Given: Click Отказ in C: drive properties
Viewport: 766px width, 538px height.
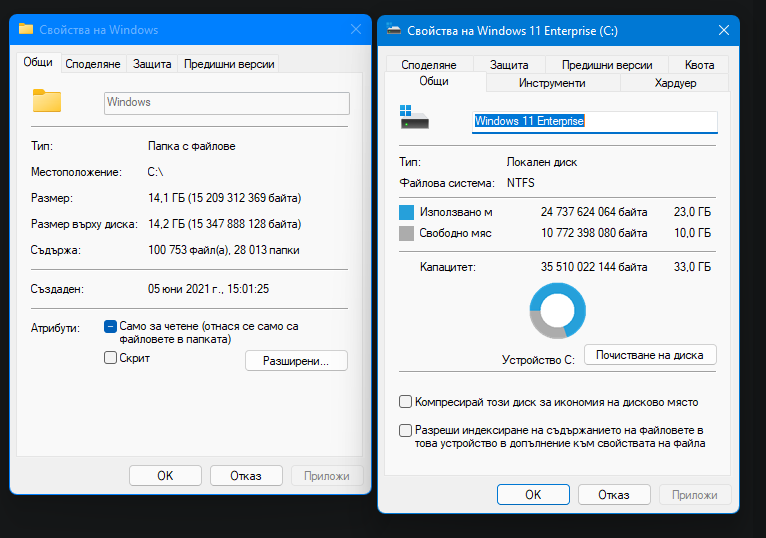Looking at the screenshot, I should [x=614, y=495].
